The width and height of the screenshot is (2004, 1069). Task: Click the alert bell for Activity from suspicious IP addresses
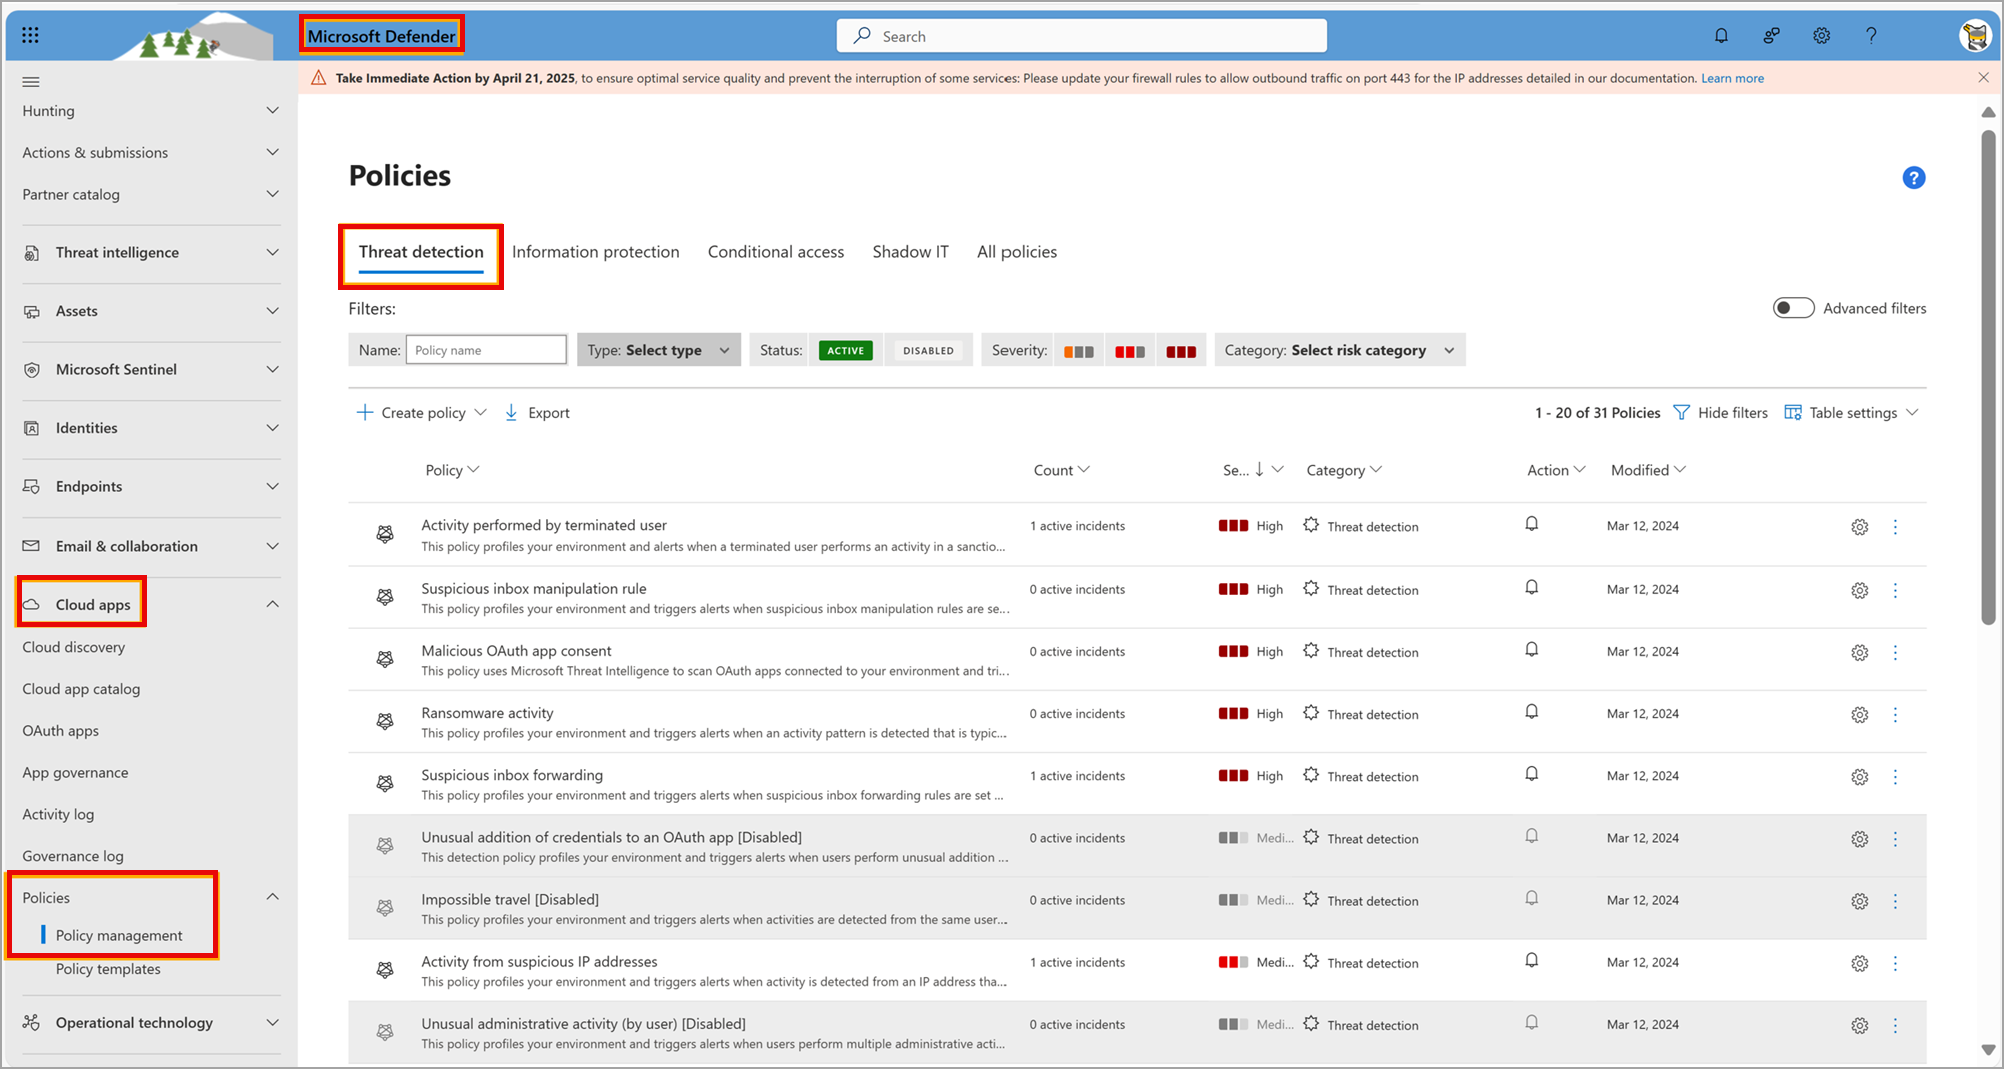[x=1531, y=961]
